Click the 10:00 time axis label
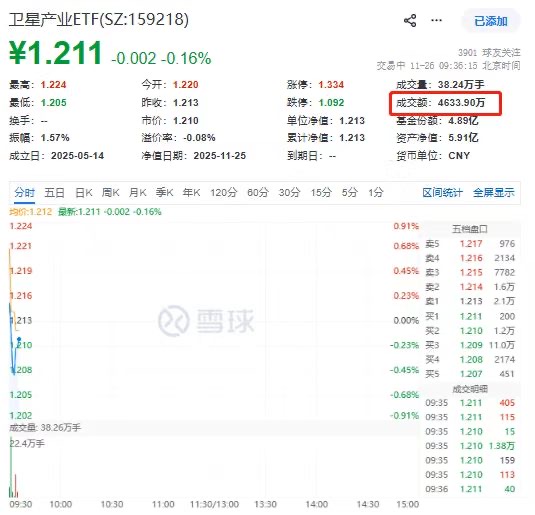This screenshot has width=535, height=515. (x=61, y=504)
